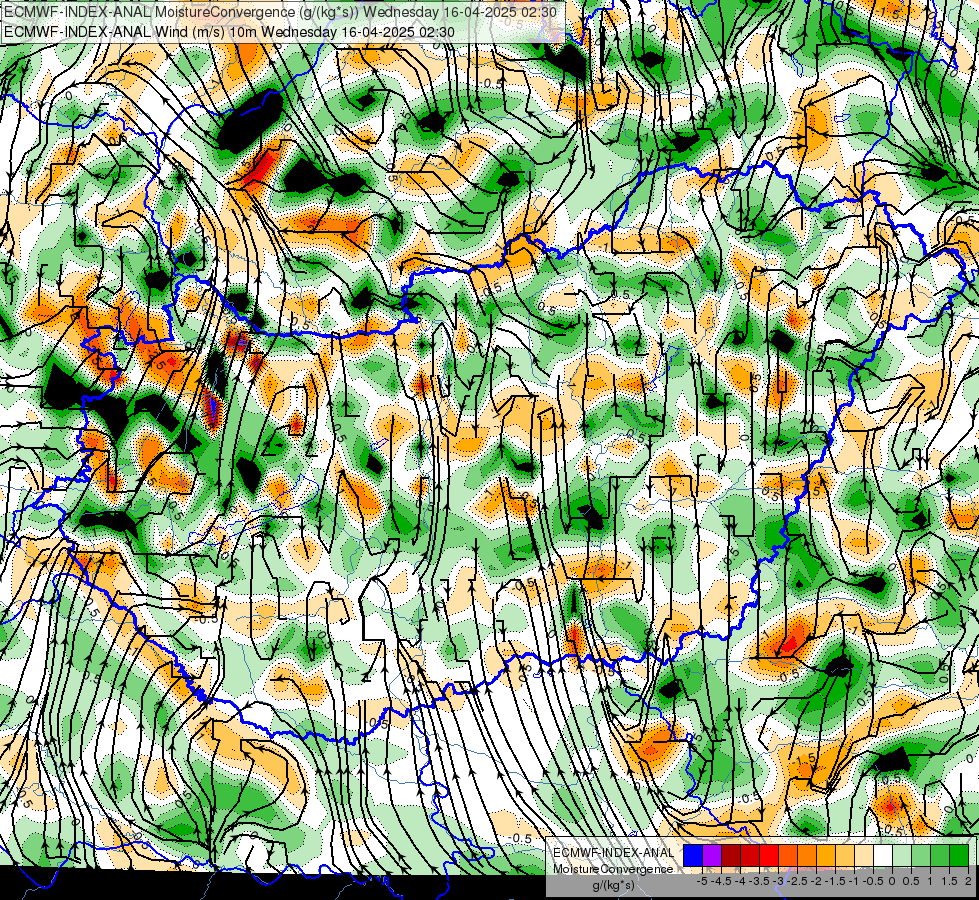Pick the bright red legend swatch
This screenshot has width=979, height=900.
769,856
